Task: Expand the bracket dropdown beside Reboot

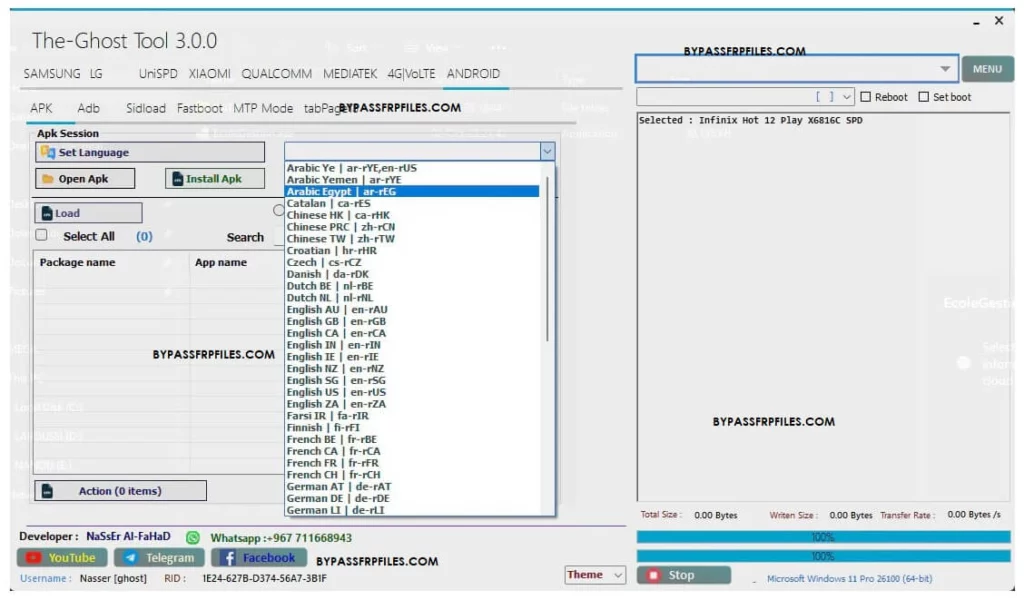Action: [x=846, y=97]
